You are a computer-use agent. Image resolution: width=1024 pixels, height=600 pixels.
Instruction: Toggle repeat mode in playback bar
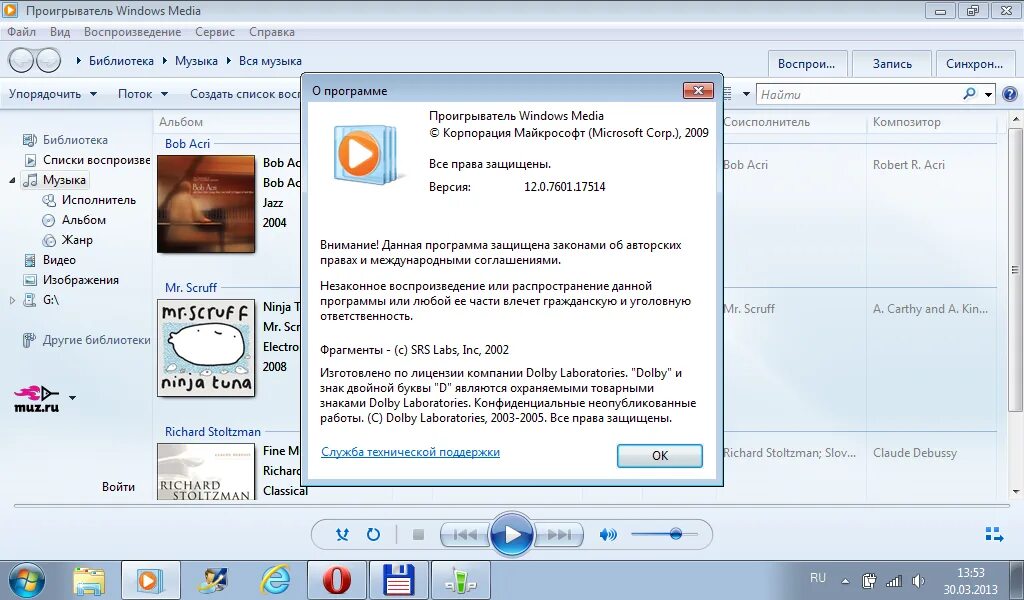tap(373, 534)
